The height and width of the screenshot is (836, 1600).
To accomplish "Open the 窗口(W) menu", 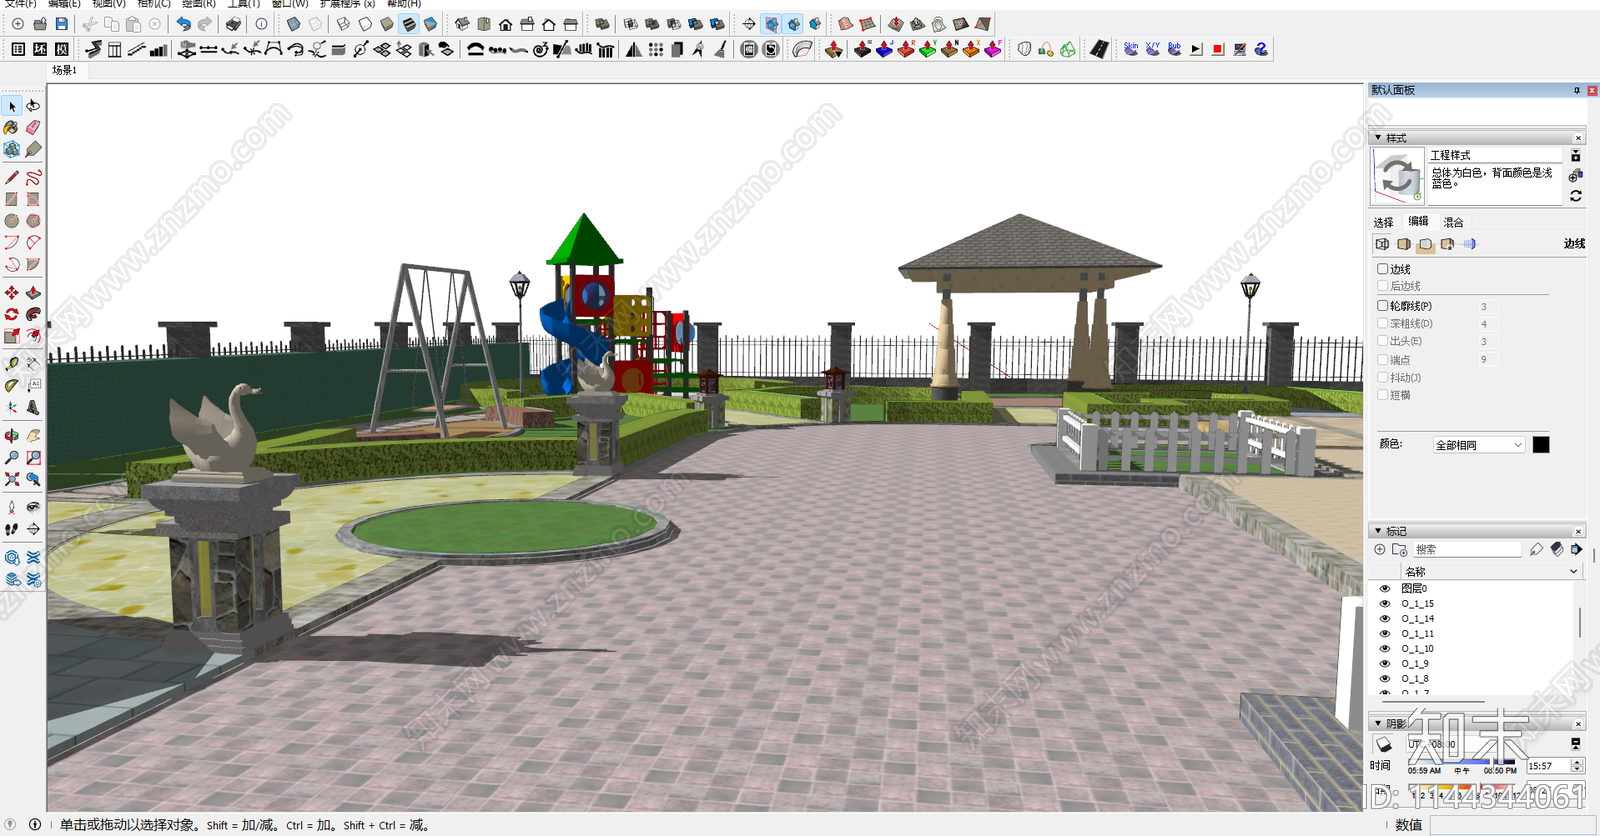I will click(290, 4).
